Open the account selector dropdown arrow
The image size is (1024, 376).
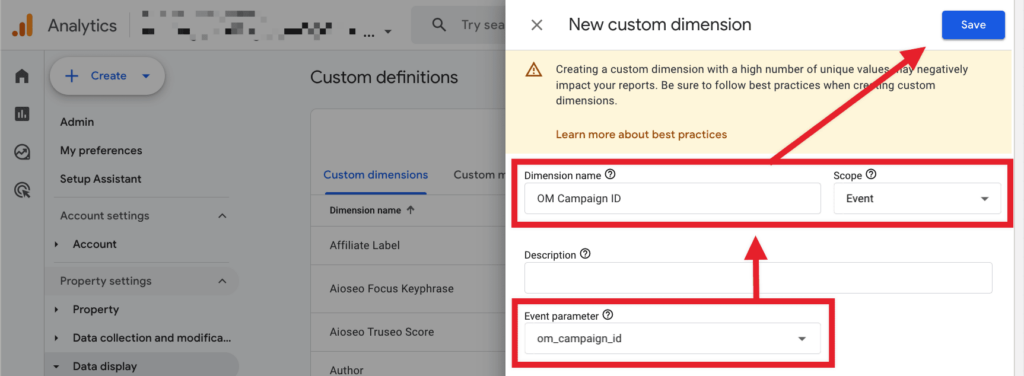pyautogui.click(x=388, y=31)
